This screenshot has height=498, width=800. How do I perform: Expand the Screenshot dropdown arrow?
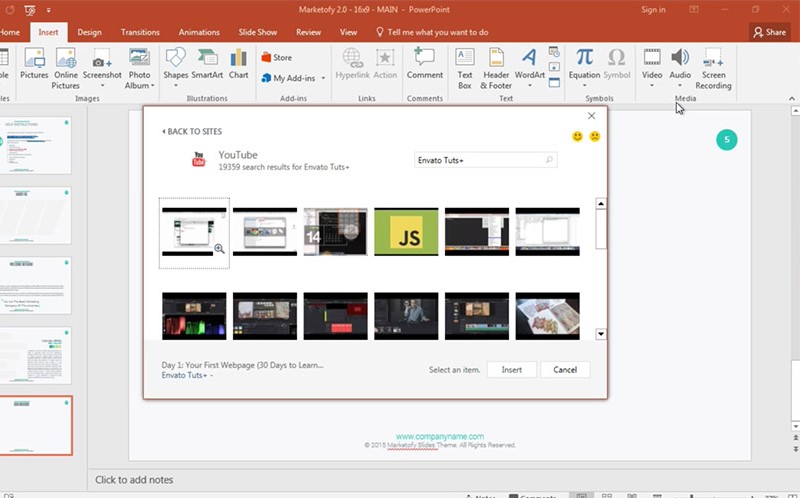tap(102, 86)
